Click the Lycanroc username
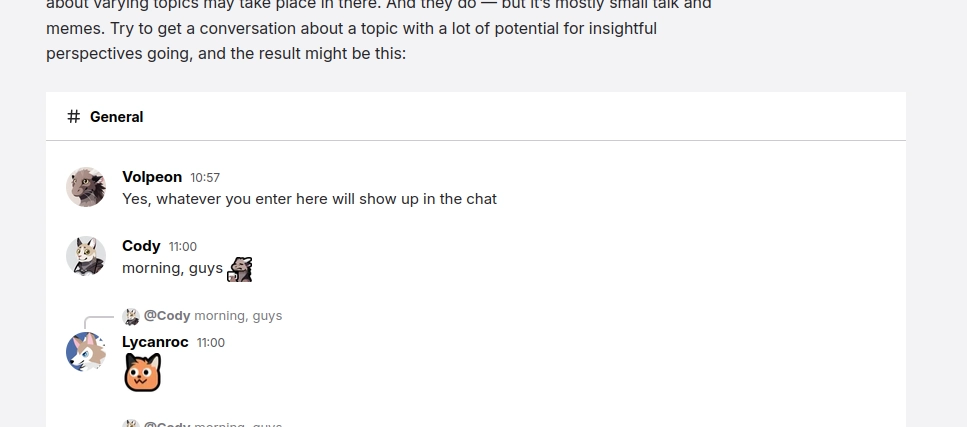The image size is (967, 427). [x=155, y=342]
